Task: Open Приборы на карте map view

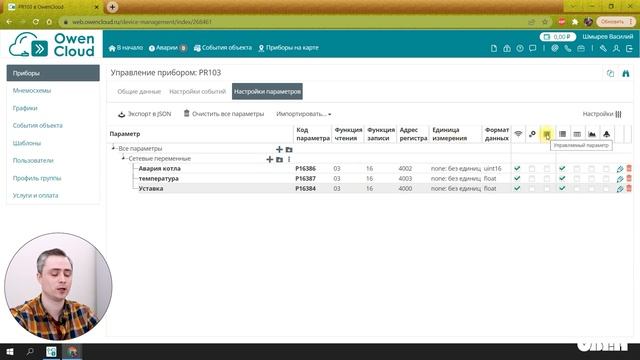Action: click(288, 48)
